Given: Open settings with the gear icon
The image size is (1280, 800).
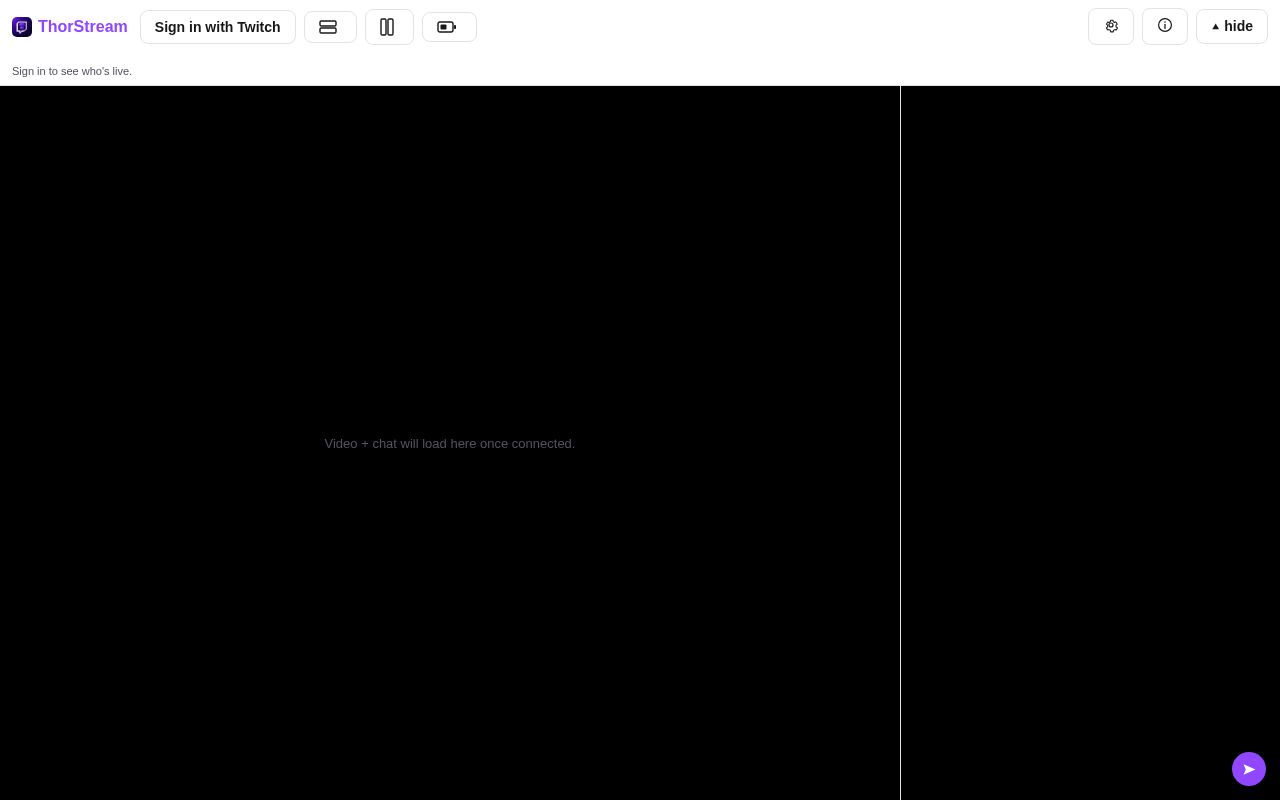Looking at the screenshot, I should pos(1111,26).
